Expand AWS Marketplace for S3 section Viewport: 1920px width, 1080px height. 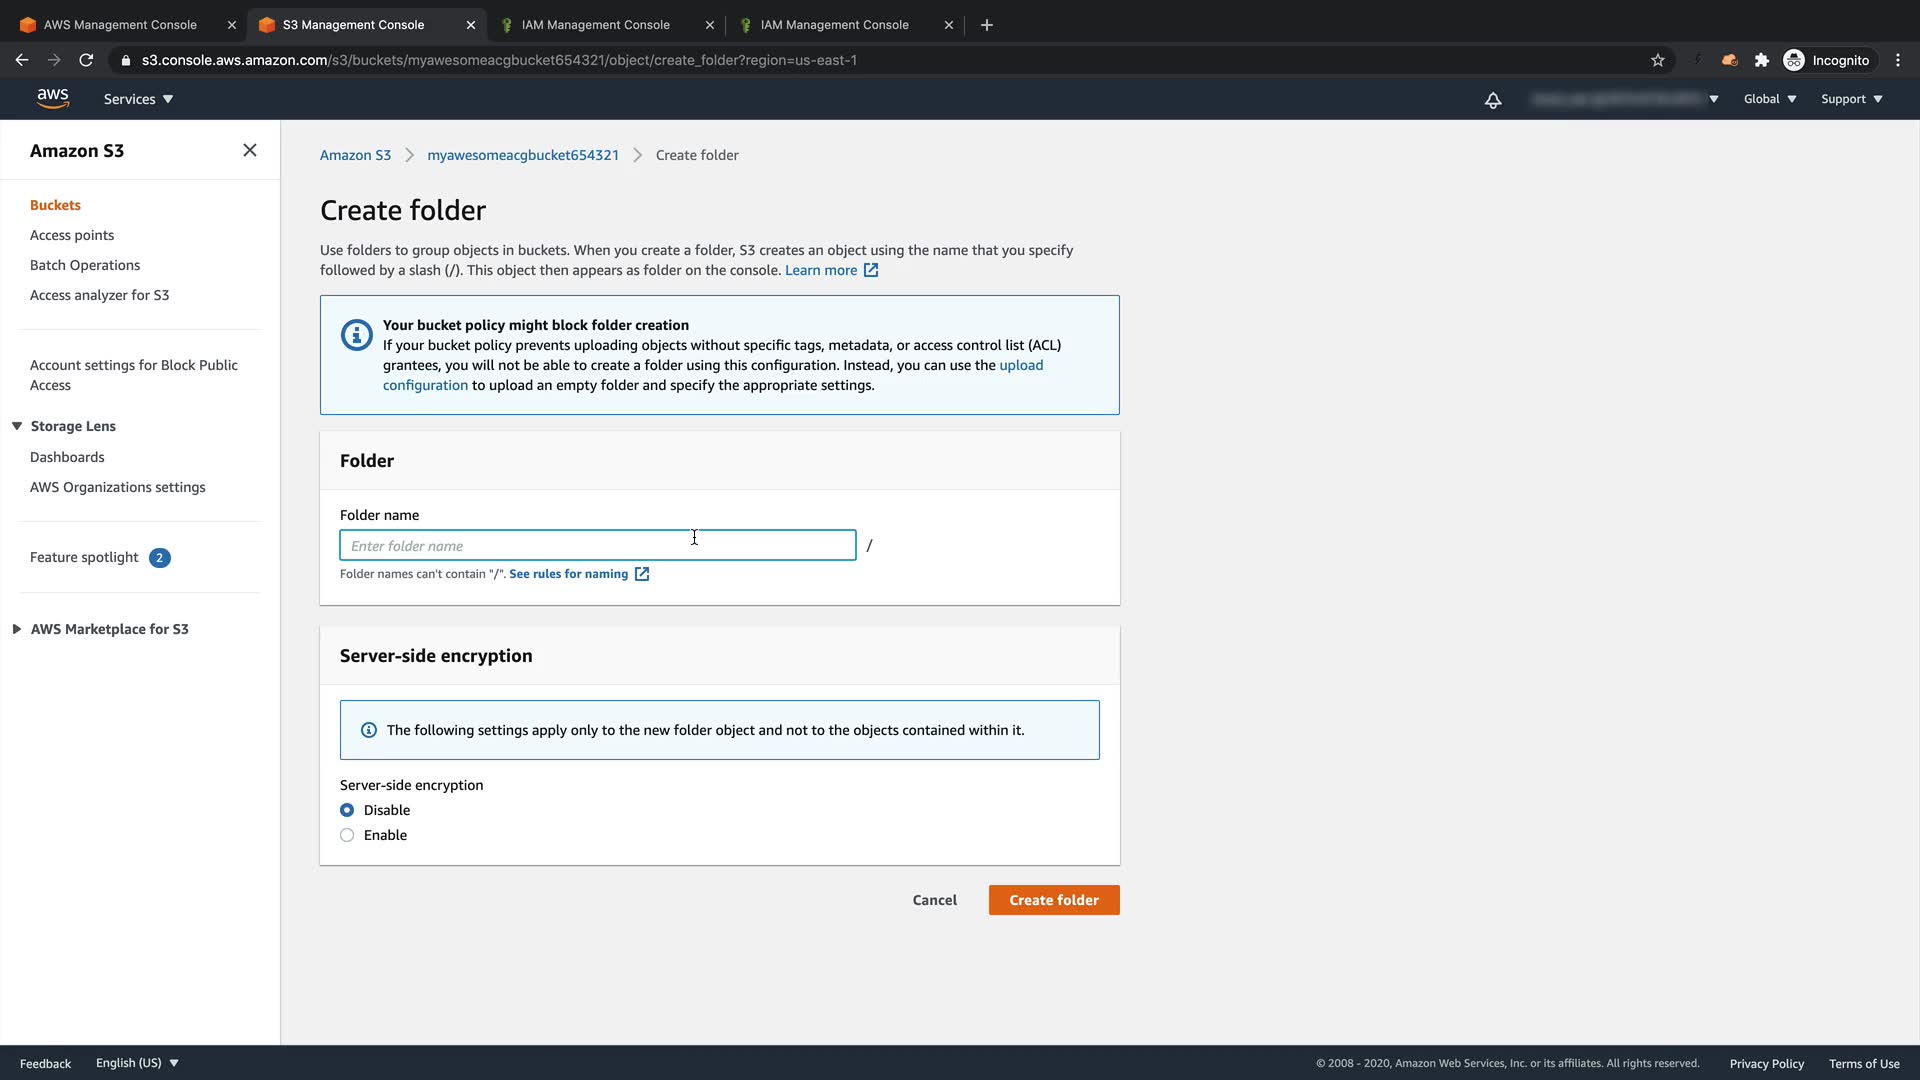click(17, 629)
